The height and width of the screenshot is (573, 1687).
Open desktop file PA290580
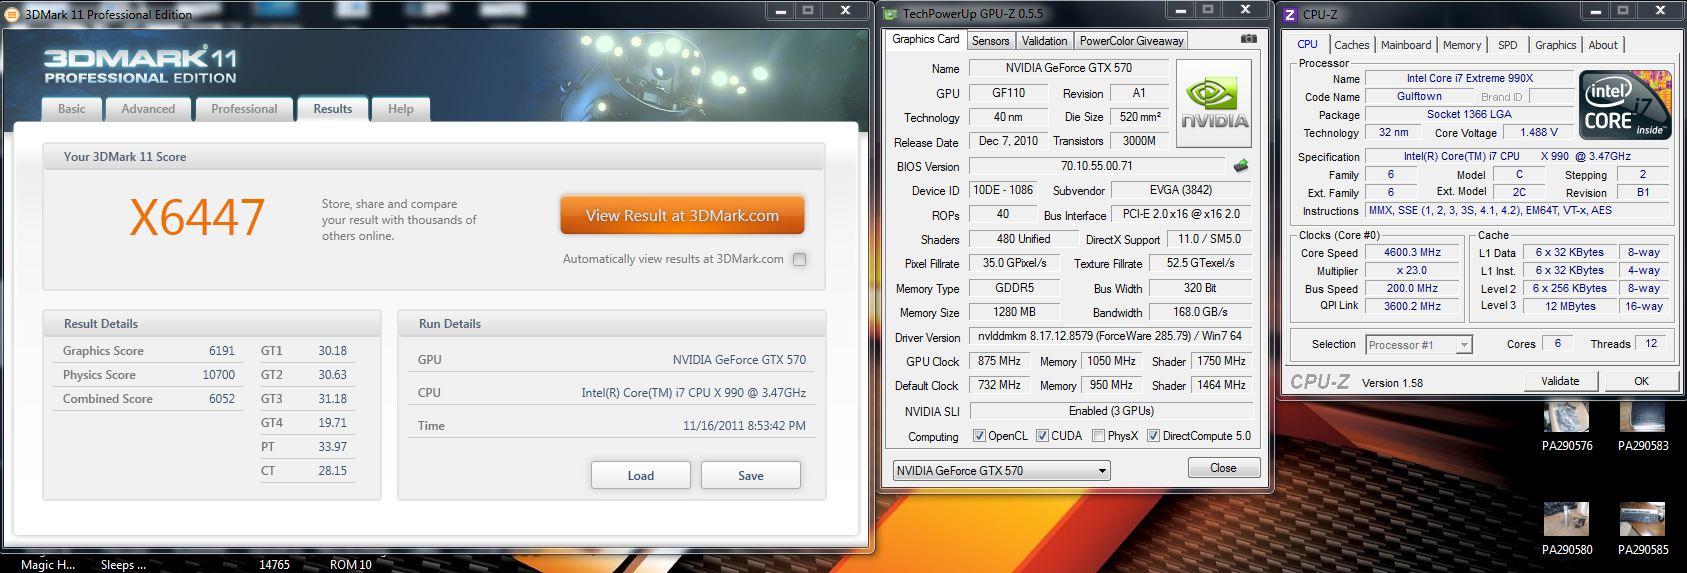1567,529
